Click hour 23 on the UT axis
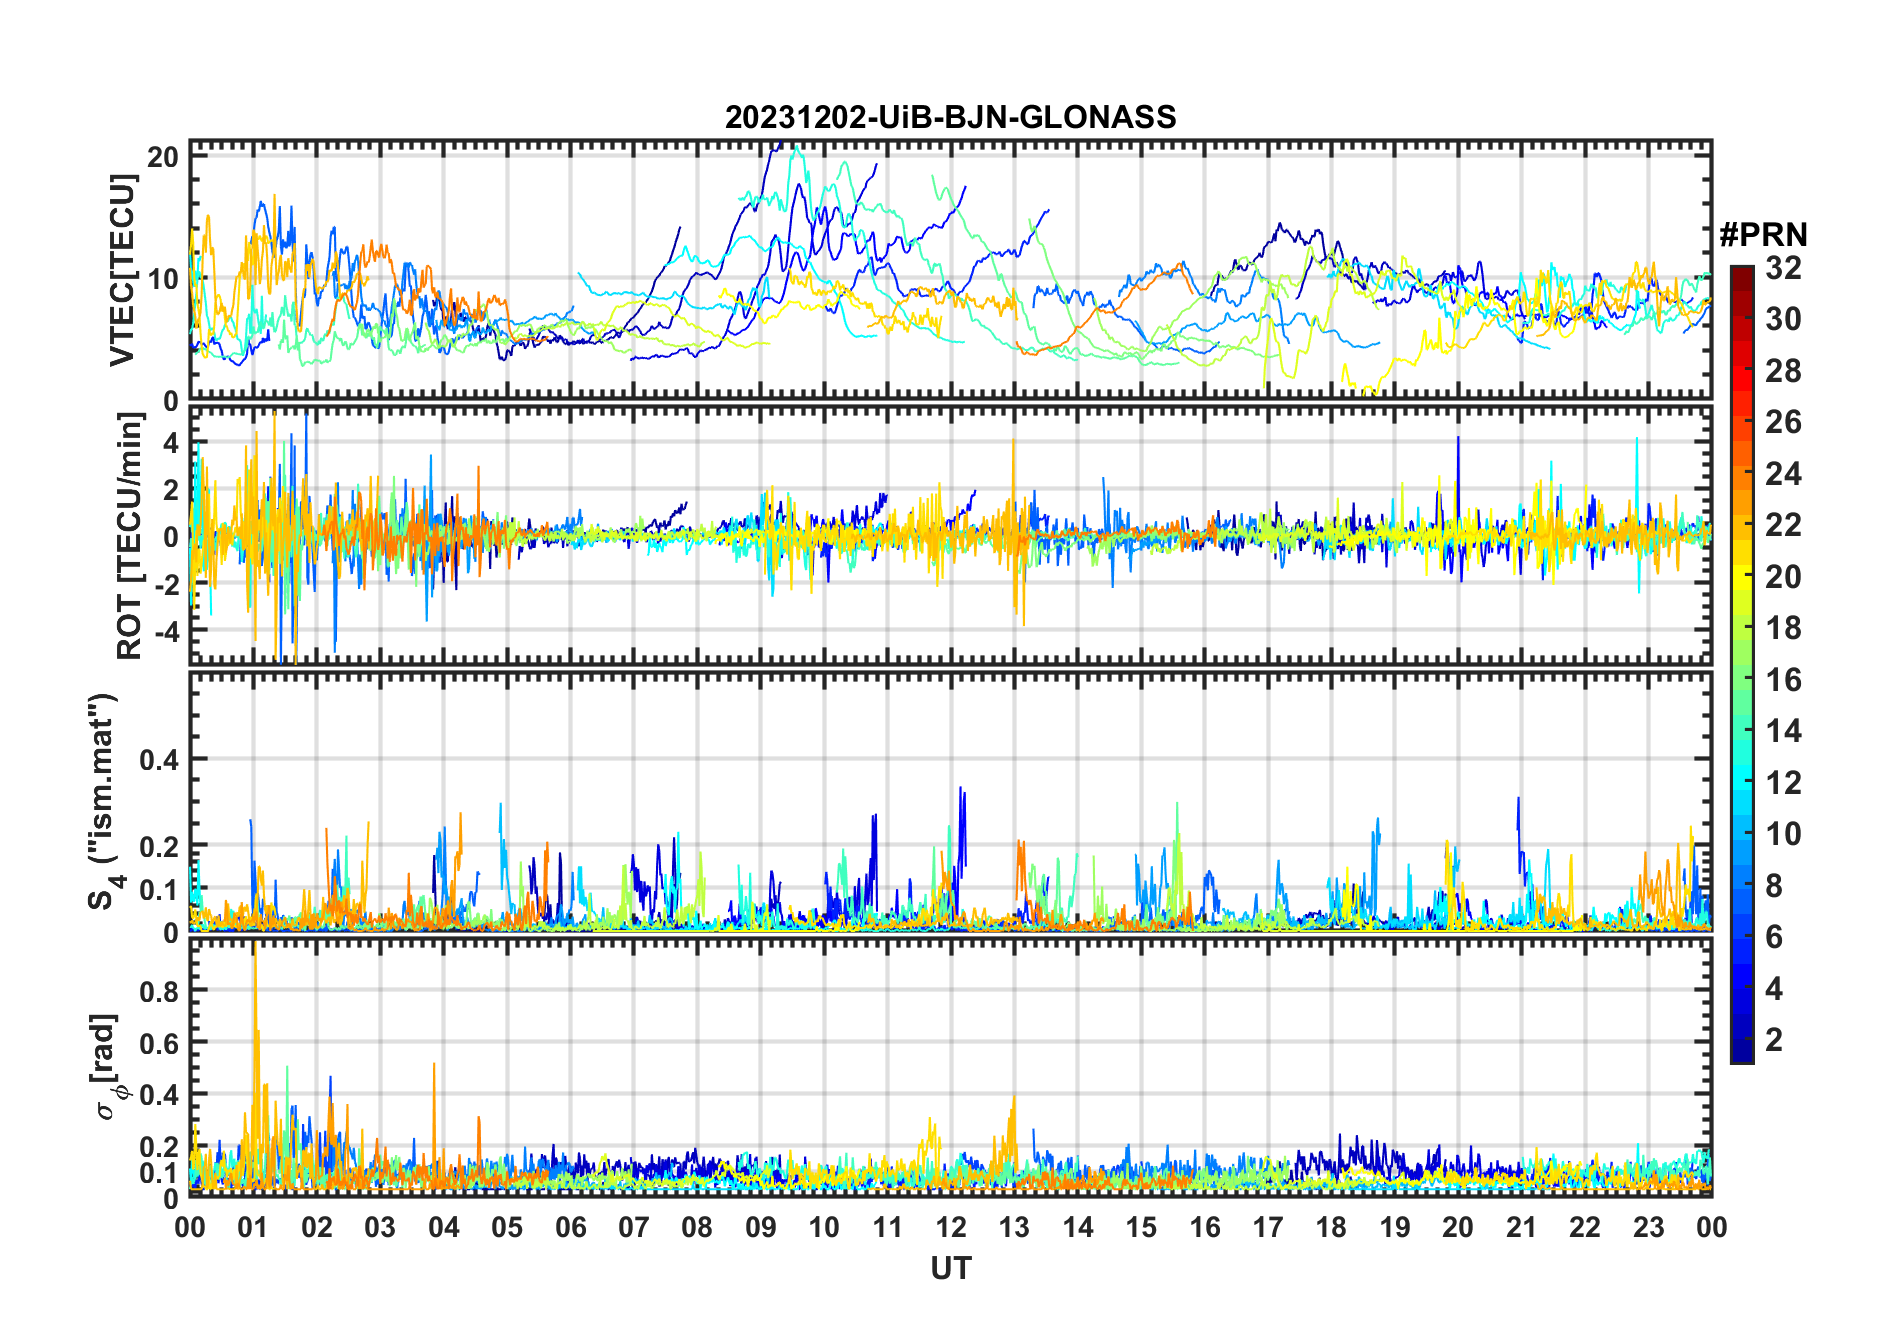The image size is (1902, 1330). coord(1648,1227)
